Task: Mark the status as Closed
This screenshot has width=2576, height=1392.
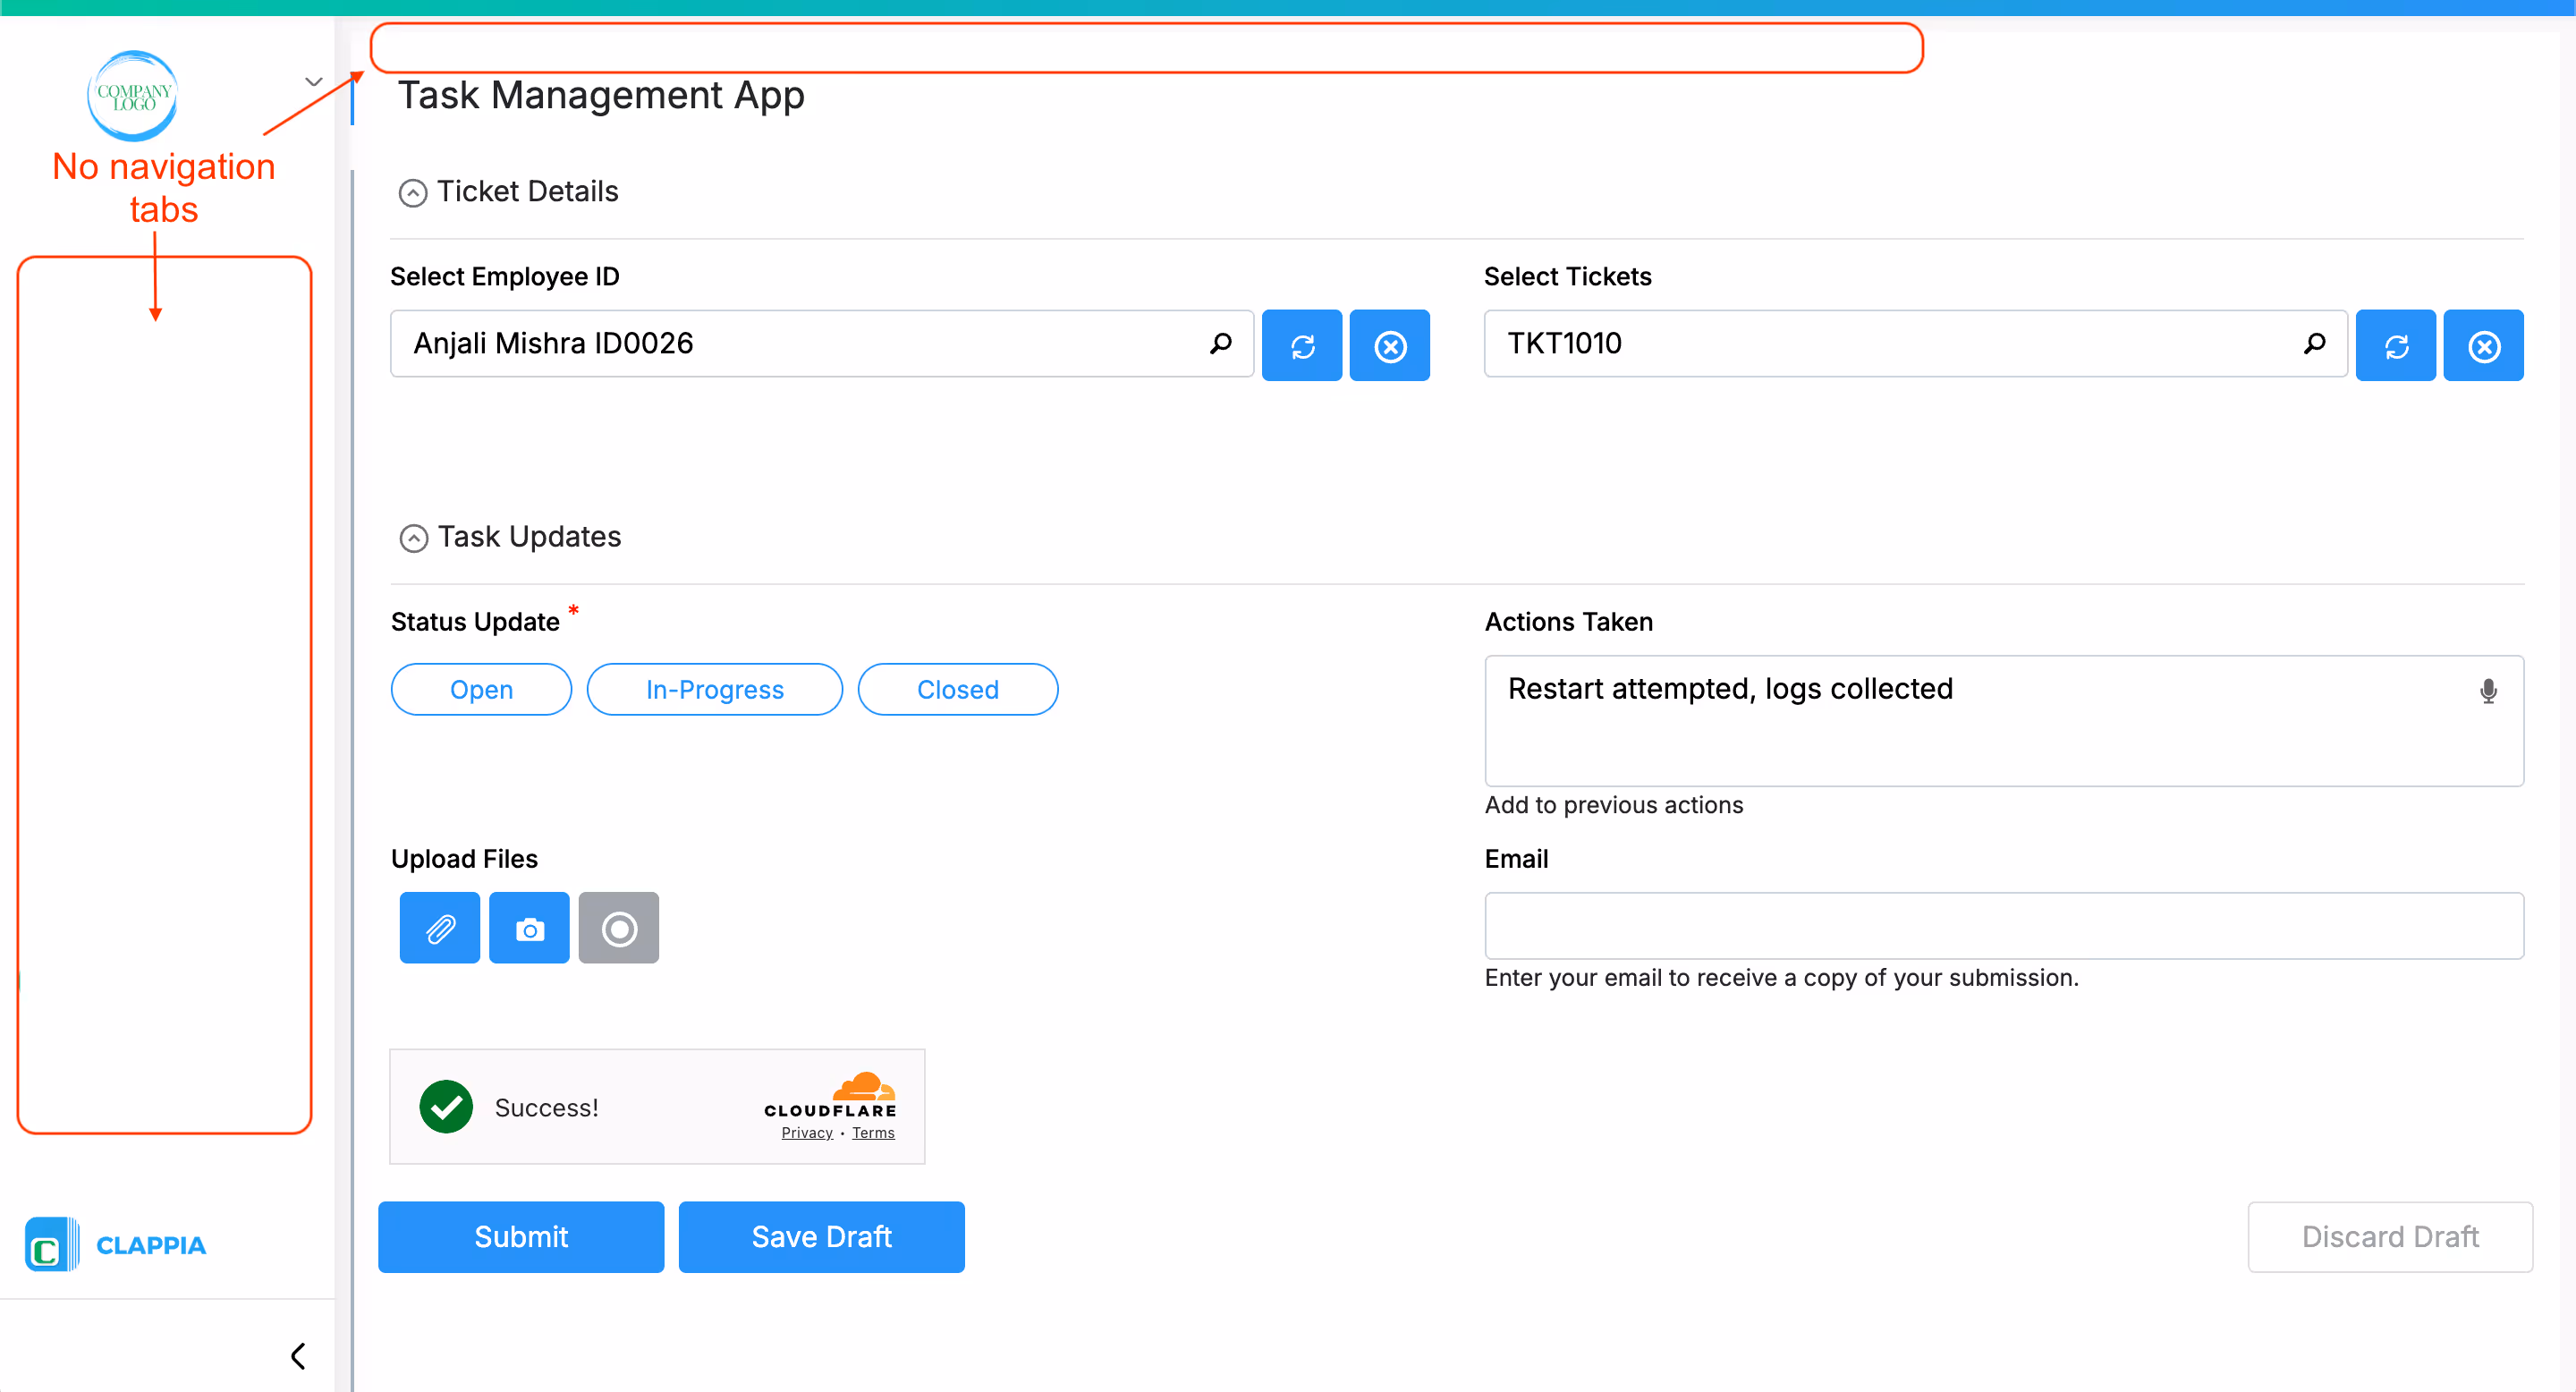Action: [x=957, y=689]
